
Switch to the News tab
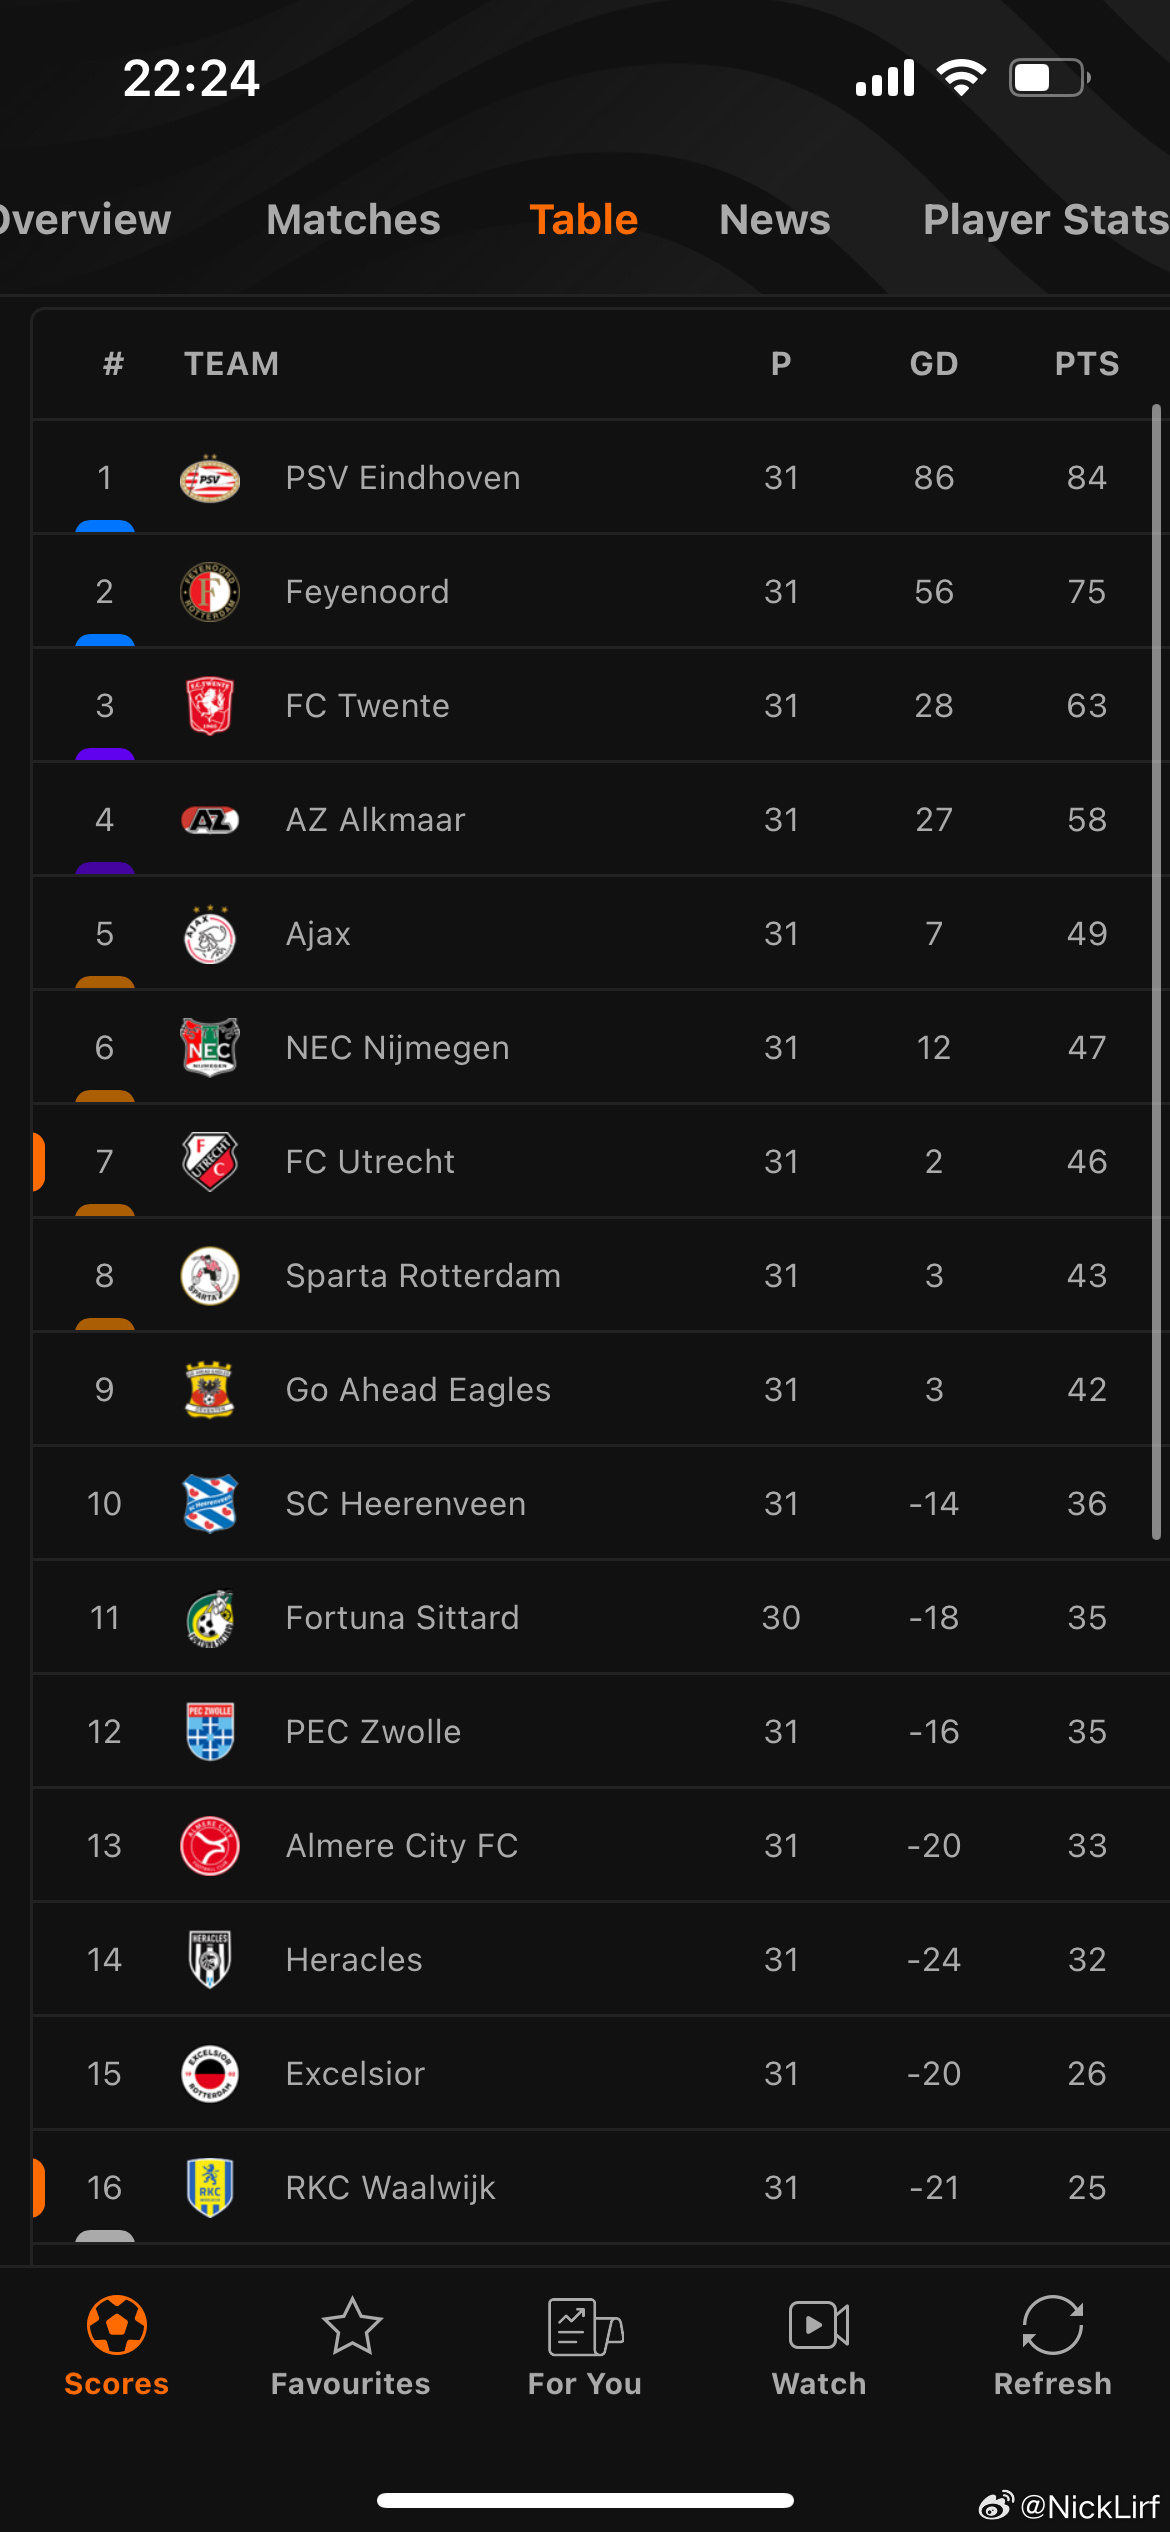coord(775,219)
